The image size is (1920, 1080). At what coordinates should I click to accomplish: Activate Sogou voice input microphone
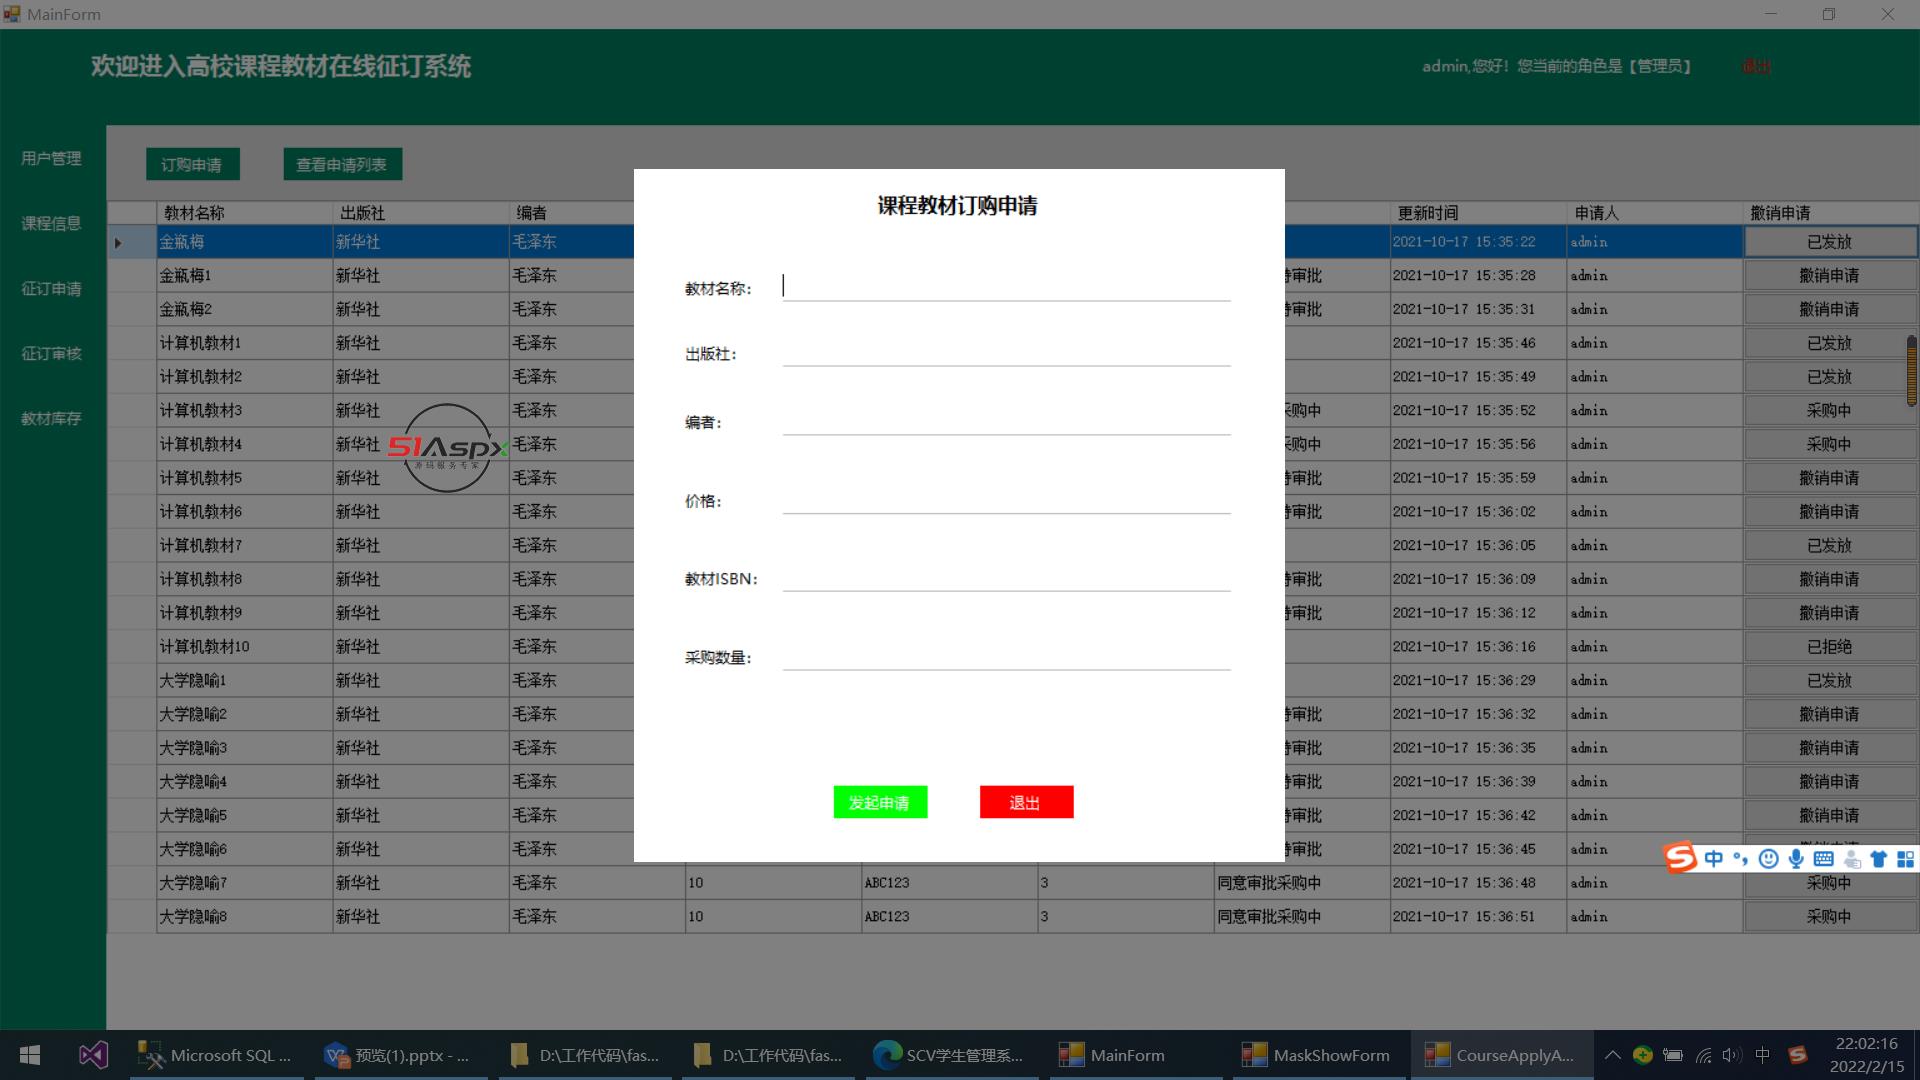click(1796, 859)
